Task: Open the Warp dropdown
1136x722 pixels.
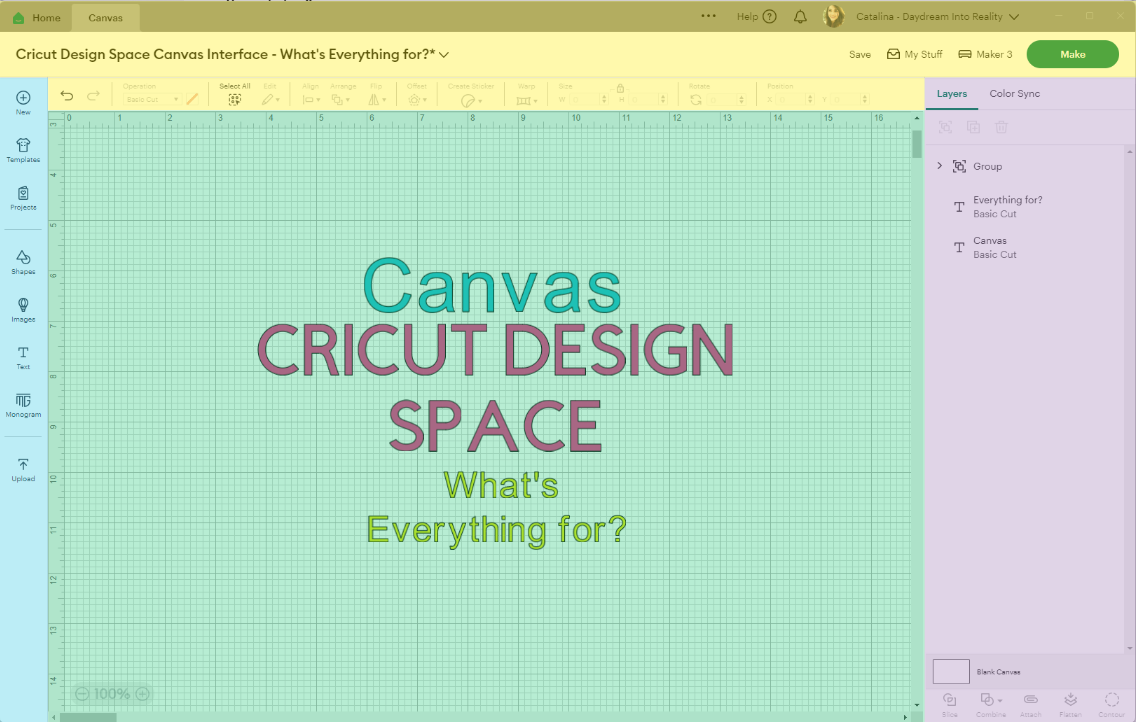Action: point(527,101)
